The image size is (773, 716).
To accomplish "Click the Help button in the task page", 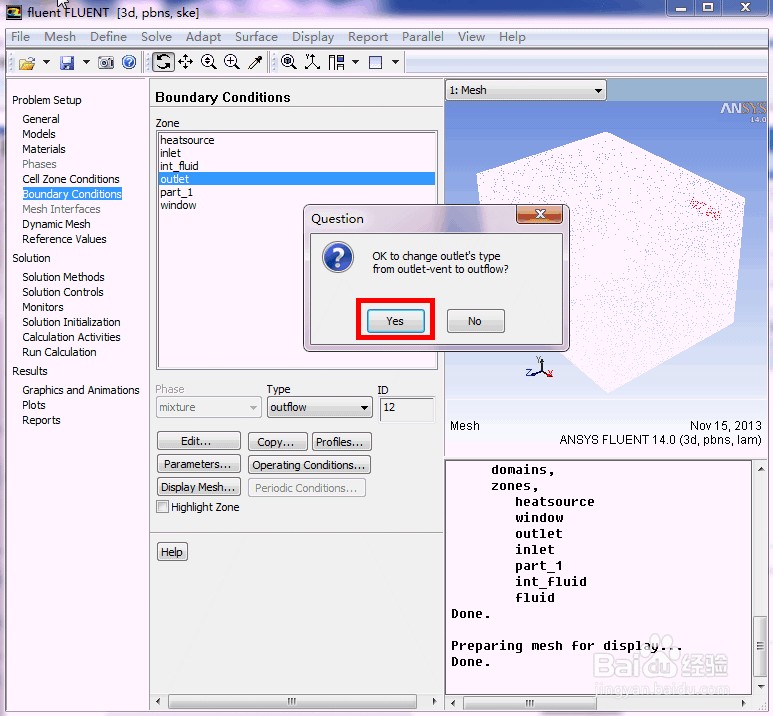I will (172, 552).
